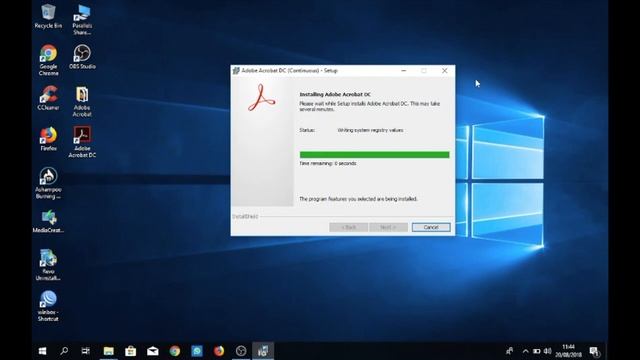The width and height of the screenshot is (640, 360).
Task: Switch to OBS Studio in the taskbar
Action: click(x=241, y=351)
